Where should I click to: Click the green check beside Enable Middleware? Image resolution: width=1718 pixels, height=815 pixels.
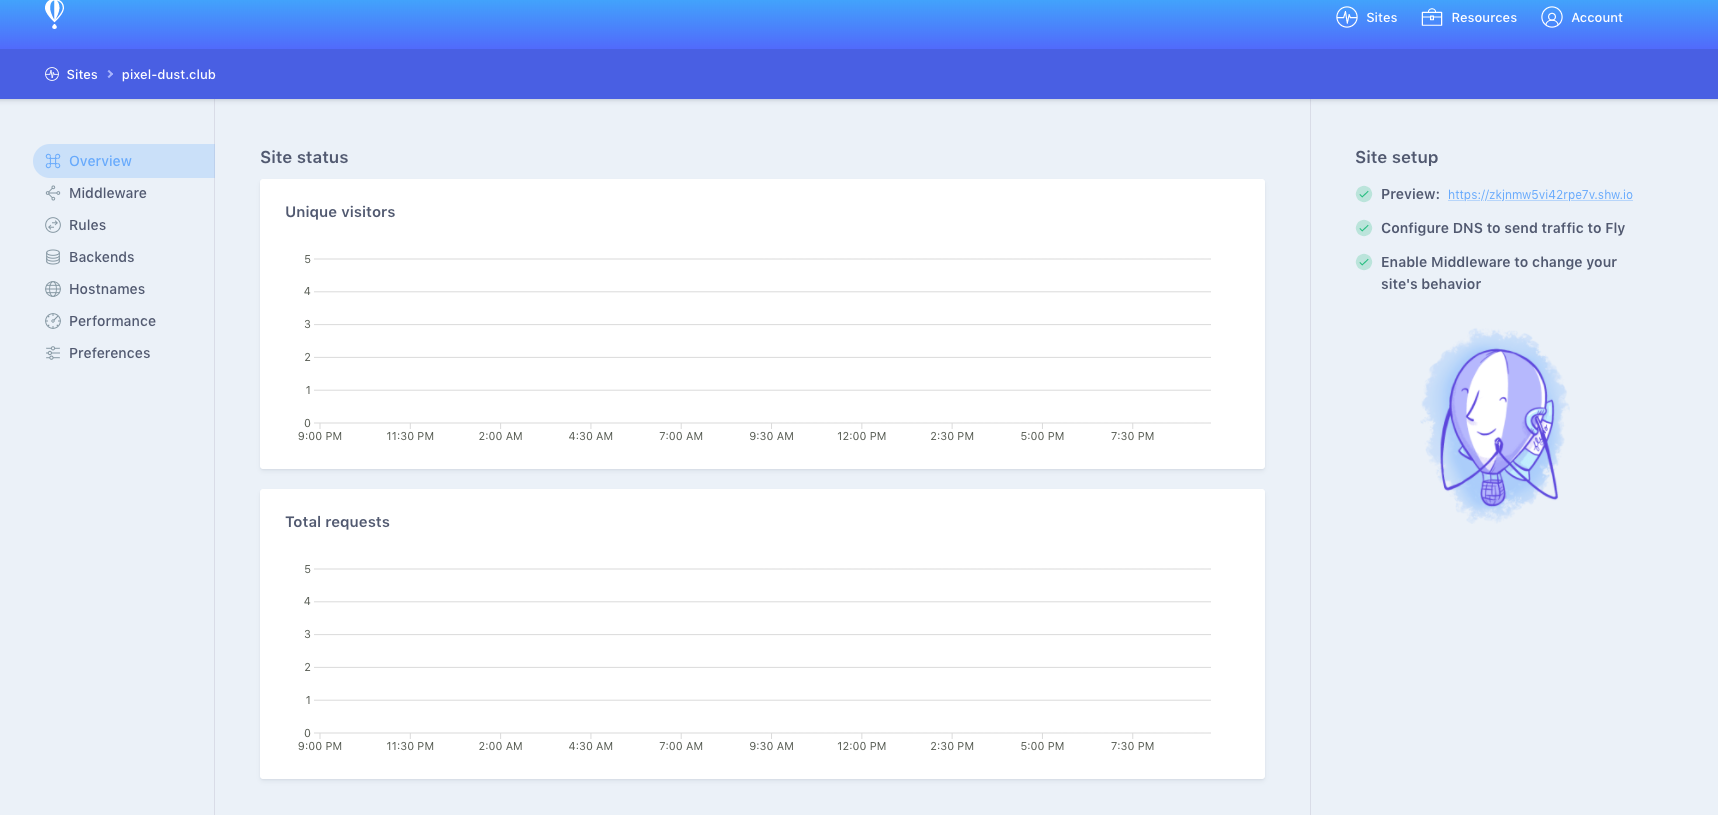coord(1364,262)
